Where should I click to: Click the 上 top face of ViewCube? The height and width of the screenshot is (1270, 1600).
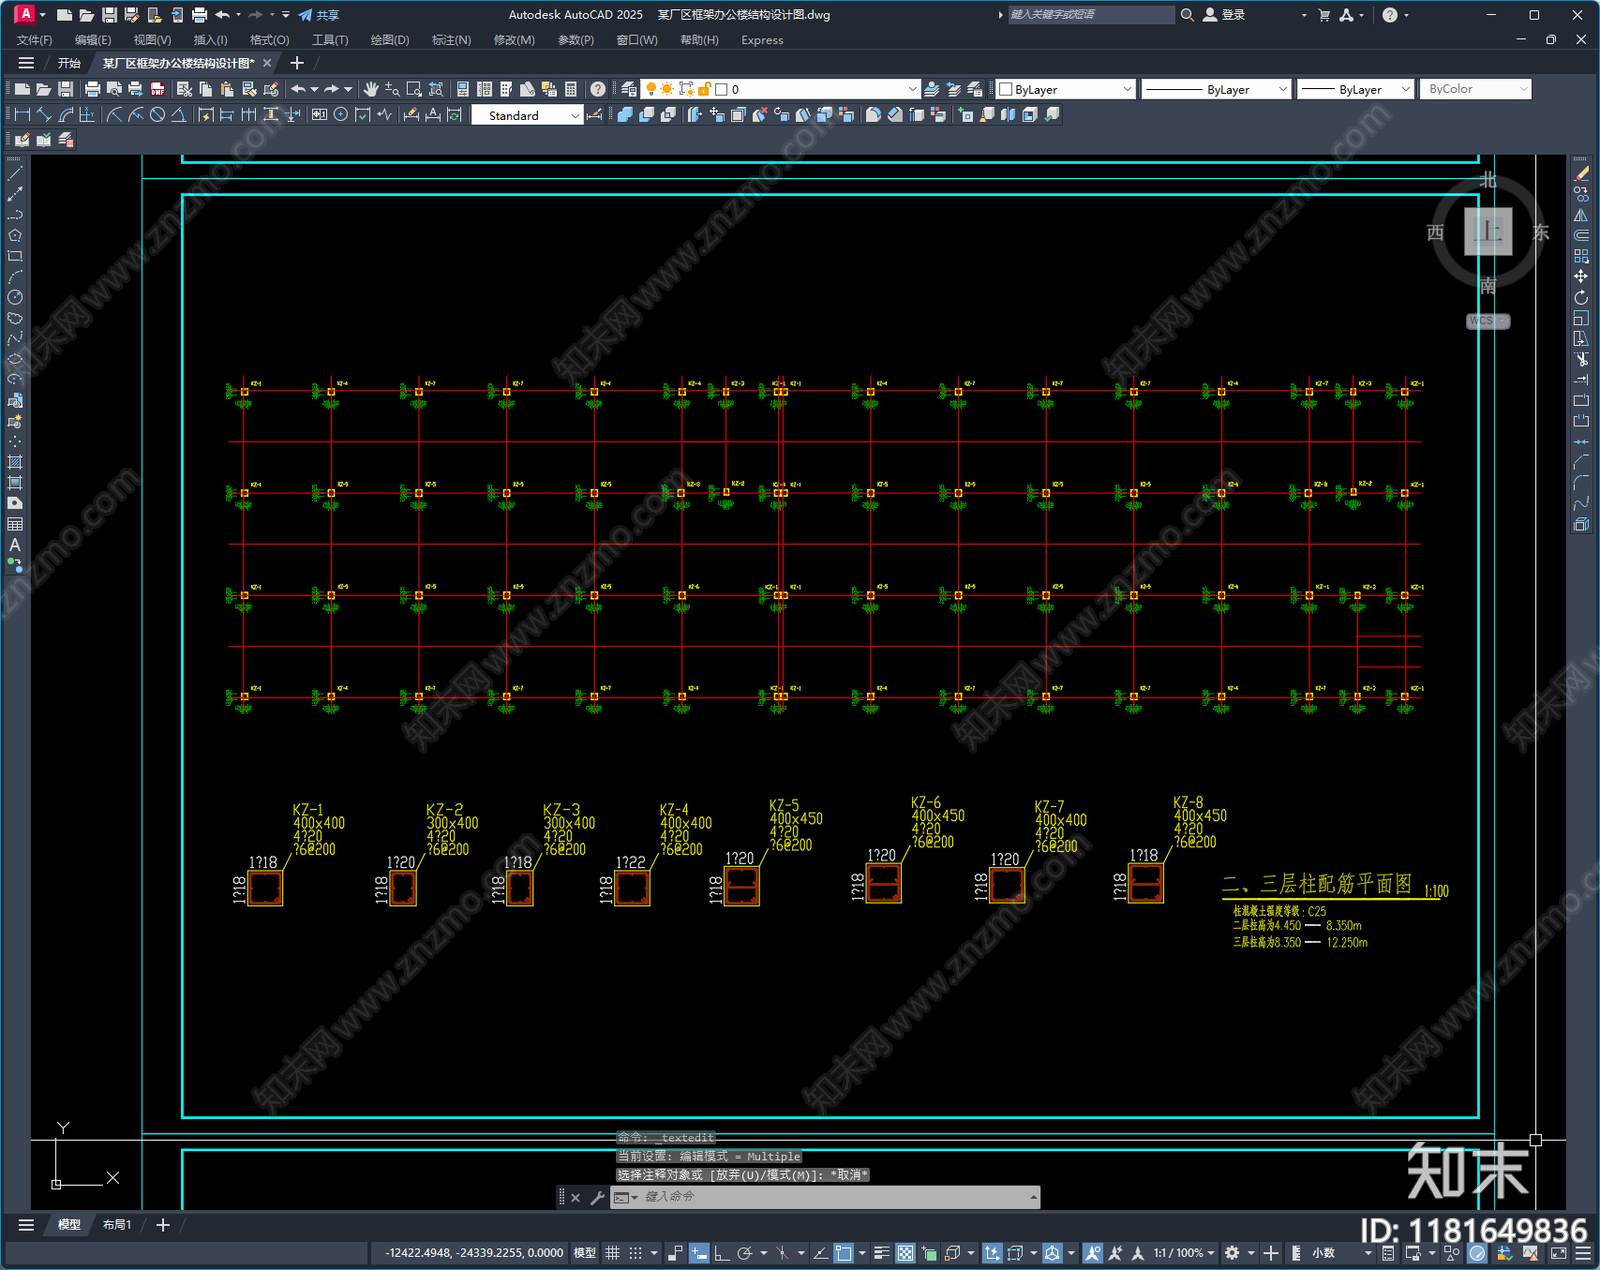coord(1488,232)
